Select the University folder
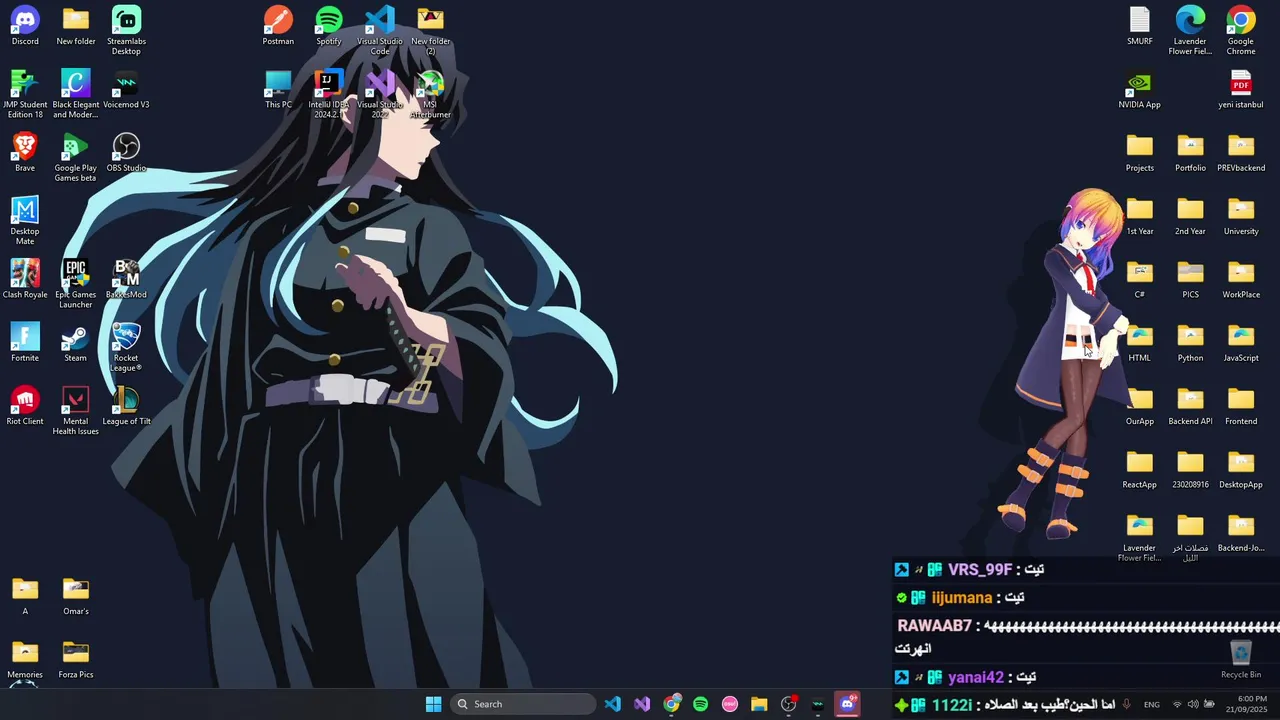 click(1241, 216)
